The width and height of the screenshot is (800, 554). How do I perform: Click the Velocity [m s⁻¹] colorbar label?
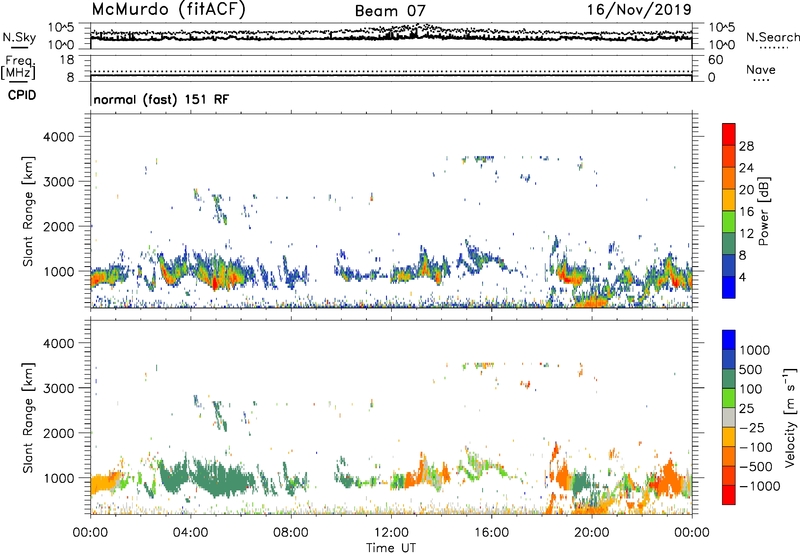tap(790, 417)
